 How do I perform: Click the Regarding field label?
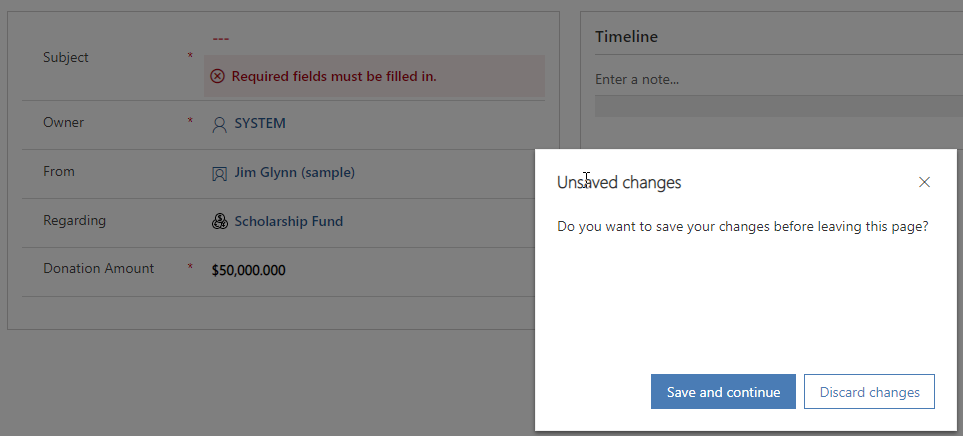click(74, 220)
